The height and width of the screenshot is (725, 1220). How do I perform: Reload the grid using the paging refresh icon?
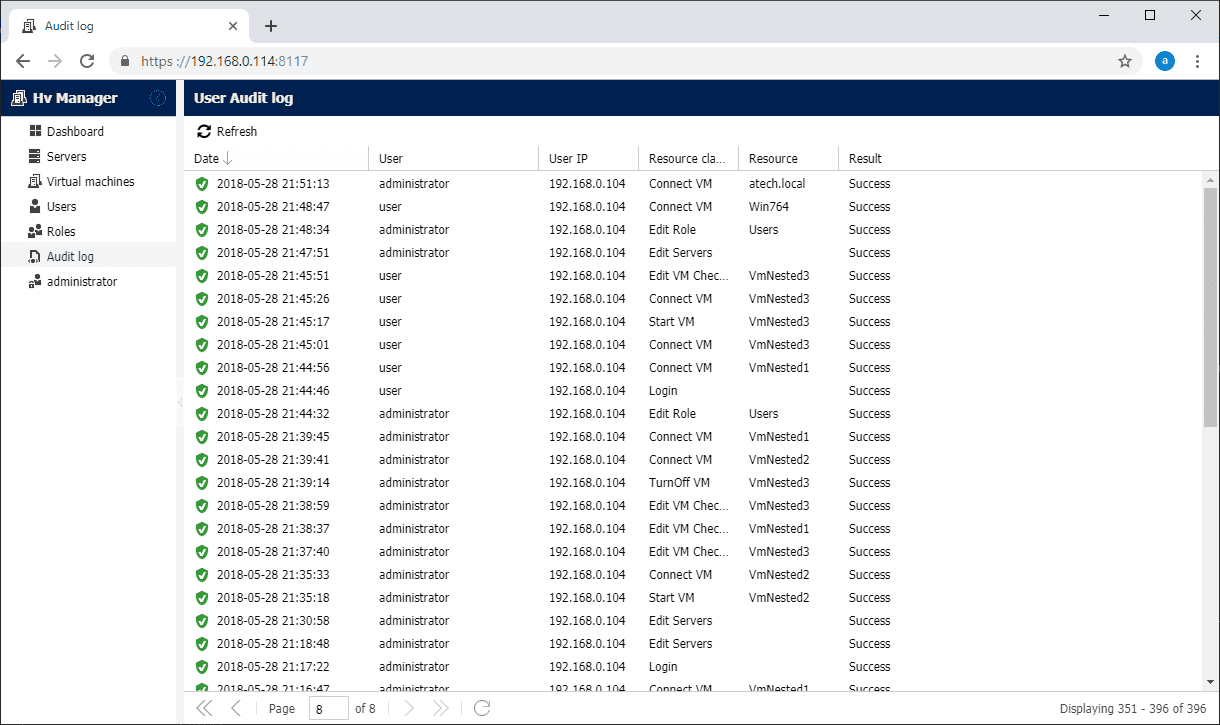coord(482,708)
